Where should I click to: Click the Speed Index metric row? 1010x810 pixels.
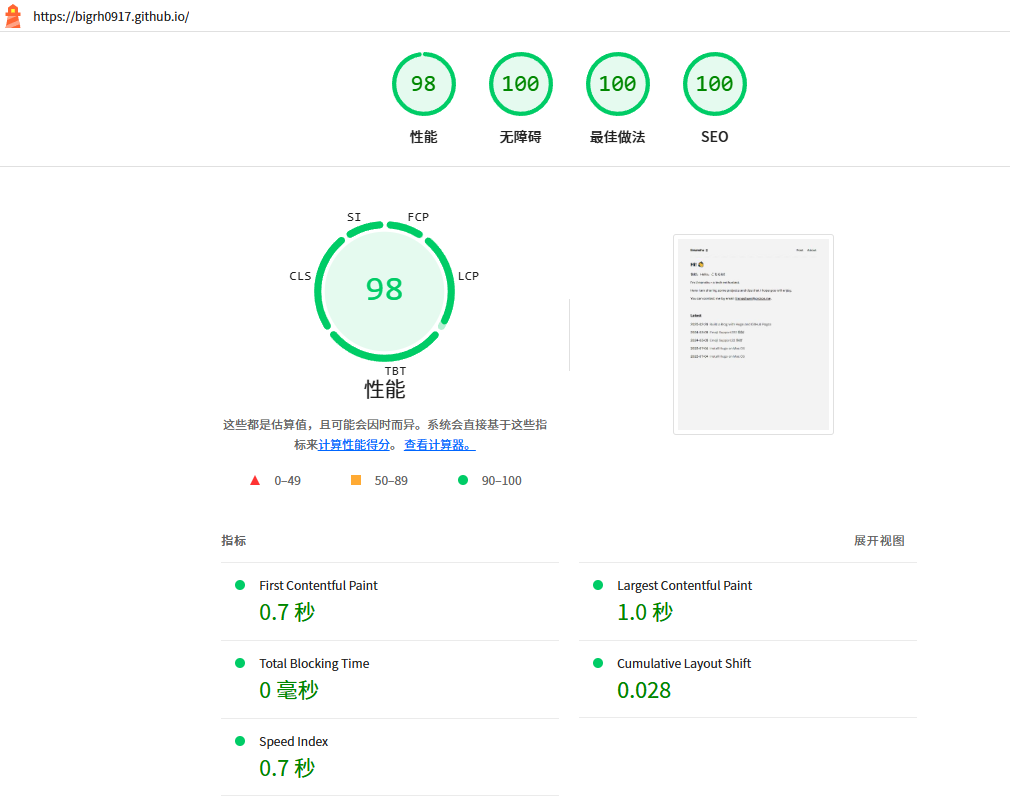pos(293,742)
